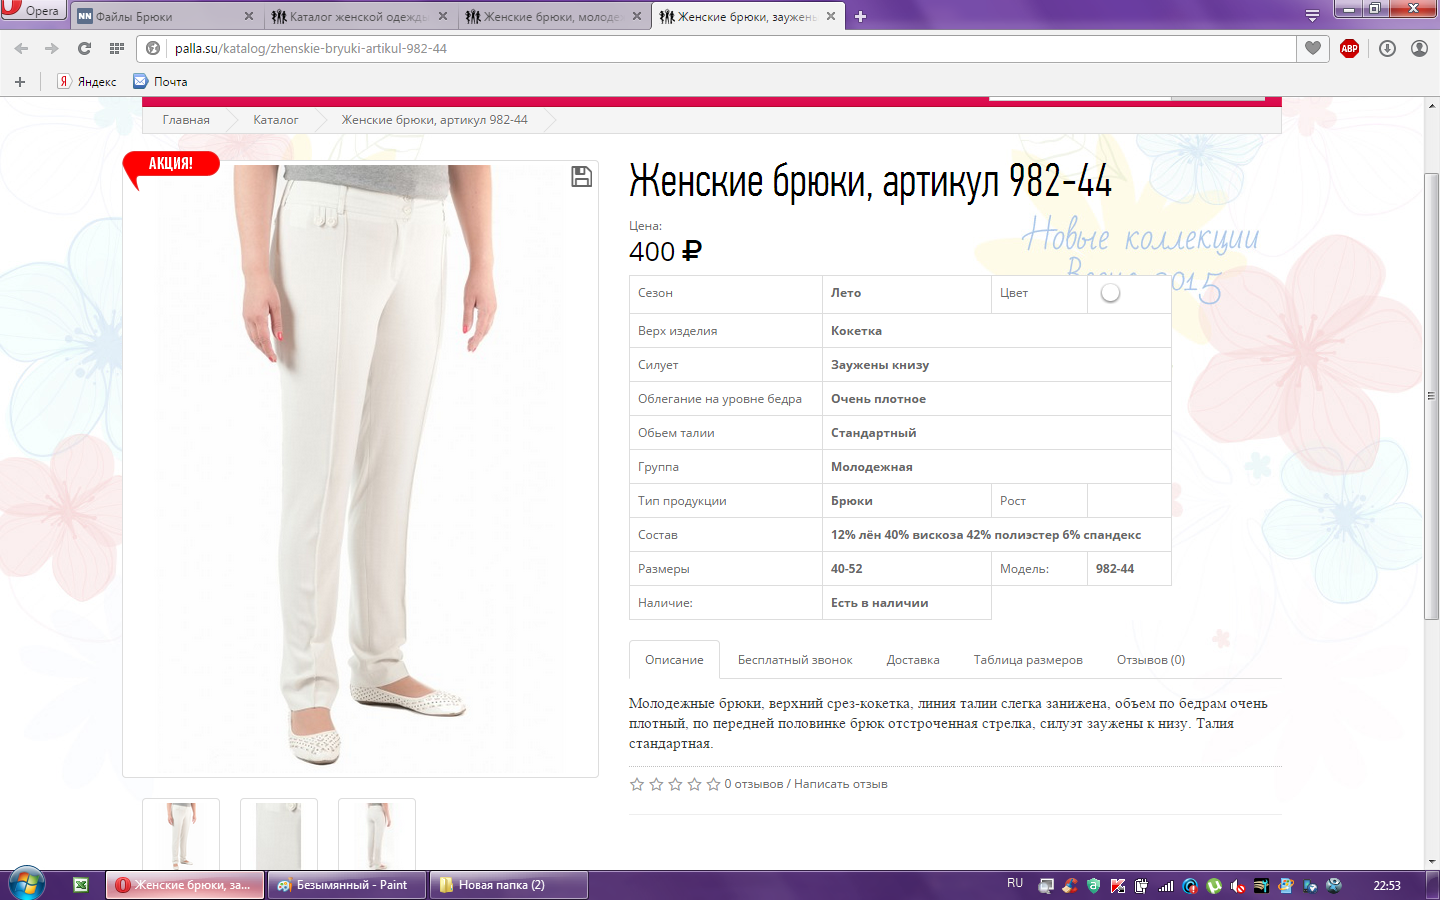The image size is (1440, 900).
Task: Rate the product with the third star
Action: pos(675,784)
